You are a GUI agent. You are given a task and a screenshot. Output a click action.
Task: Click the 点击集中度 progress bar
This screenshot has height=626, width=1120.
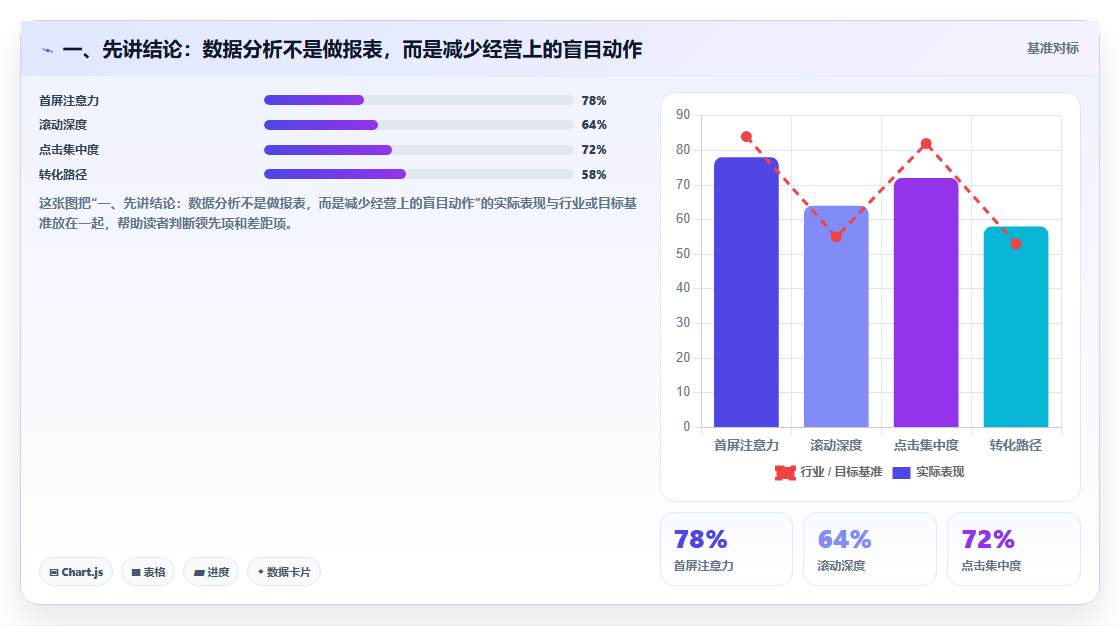point(419,150)
